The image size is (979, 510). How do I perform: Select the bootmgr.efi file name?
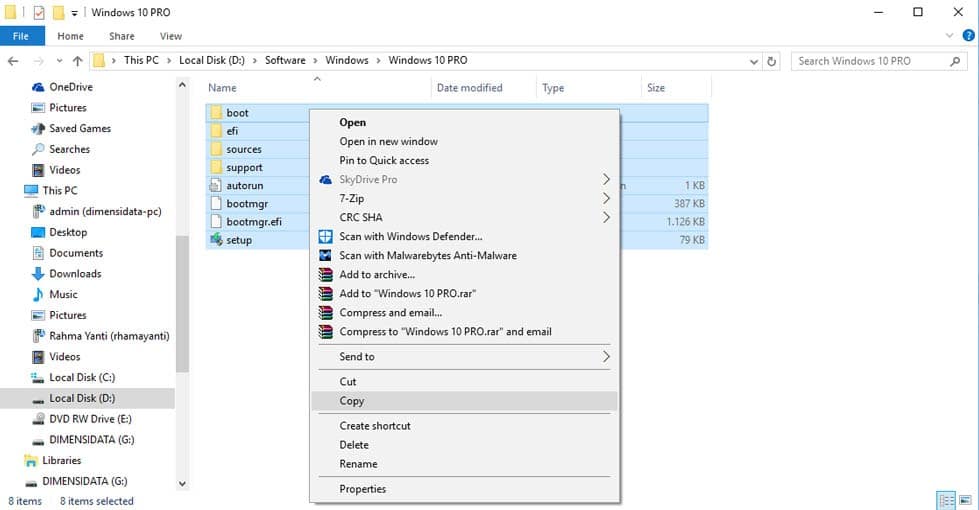(253, 222)
